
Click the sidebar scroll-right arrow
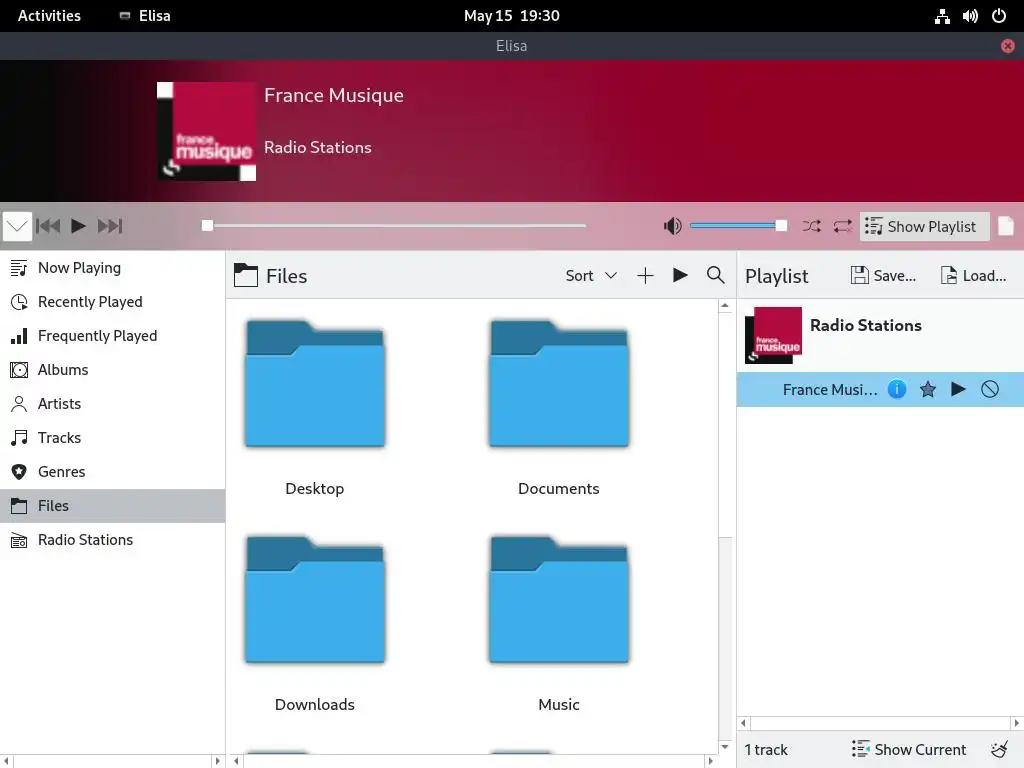217,761
